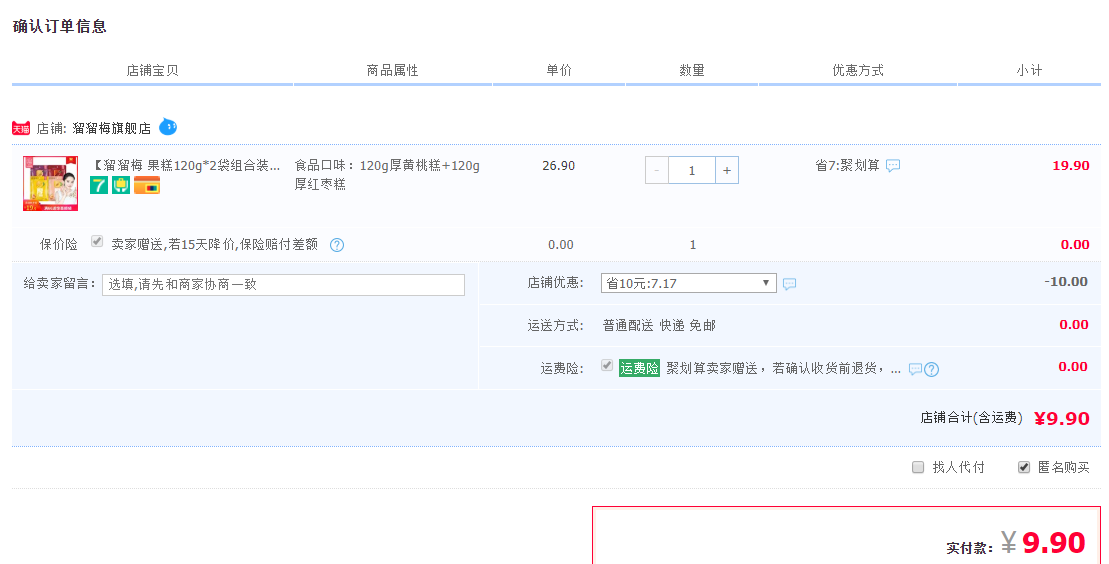Click red subtotal 19.90
The width and height of the screenshot is (1109, 564).
1071,166
